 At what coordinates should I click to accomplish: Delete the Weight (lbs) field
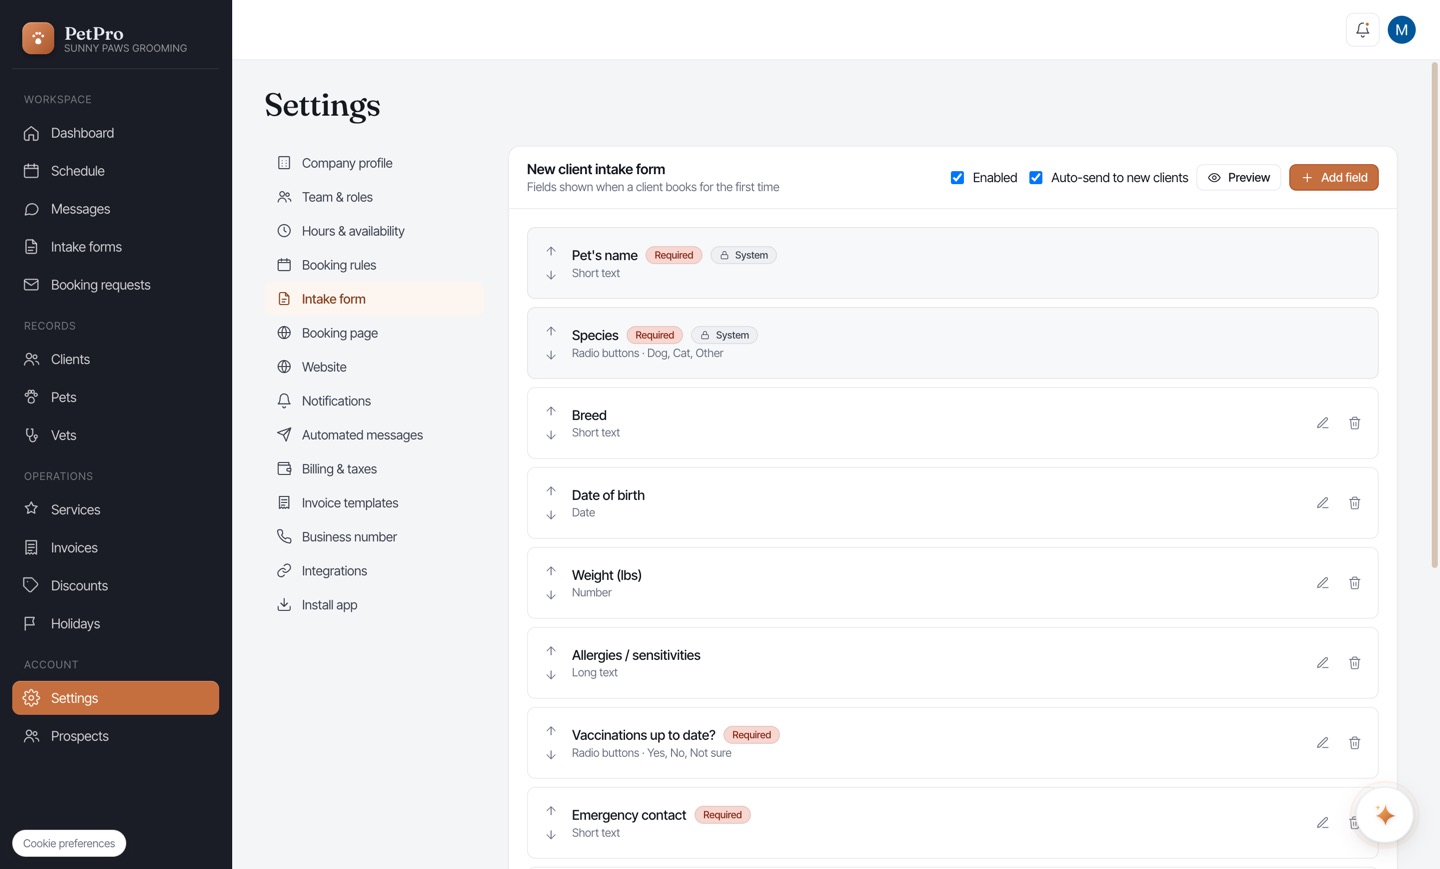point(1354,583)
